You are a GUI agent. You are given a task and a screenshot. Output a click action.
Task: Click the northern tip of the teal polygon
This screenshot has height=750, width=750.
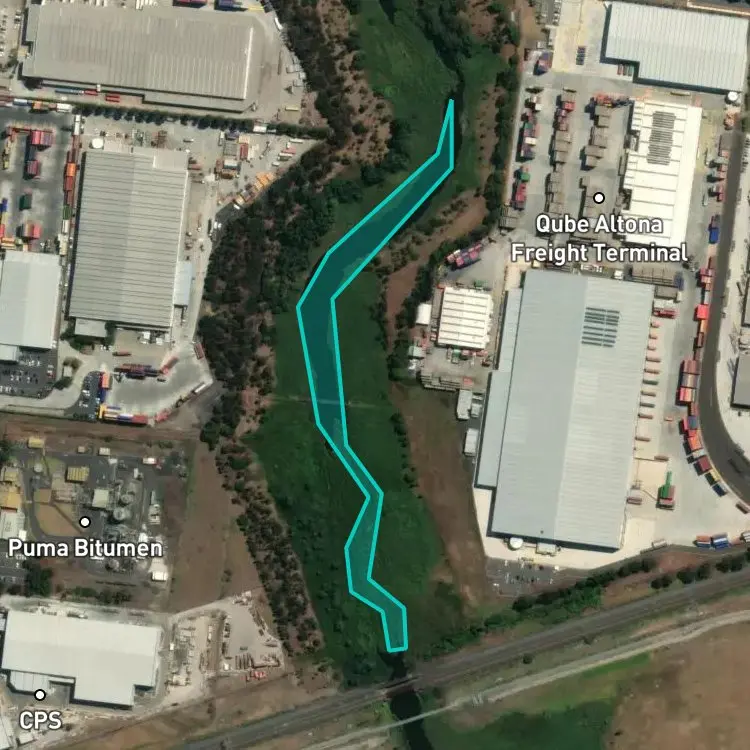click(451, 101)
